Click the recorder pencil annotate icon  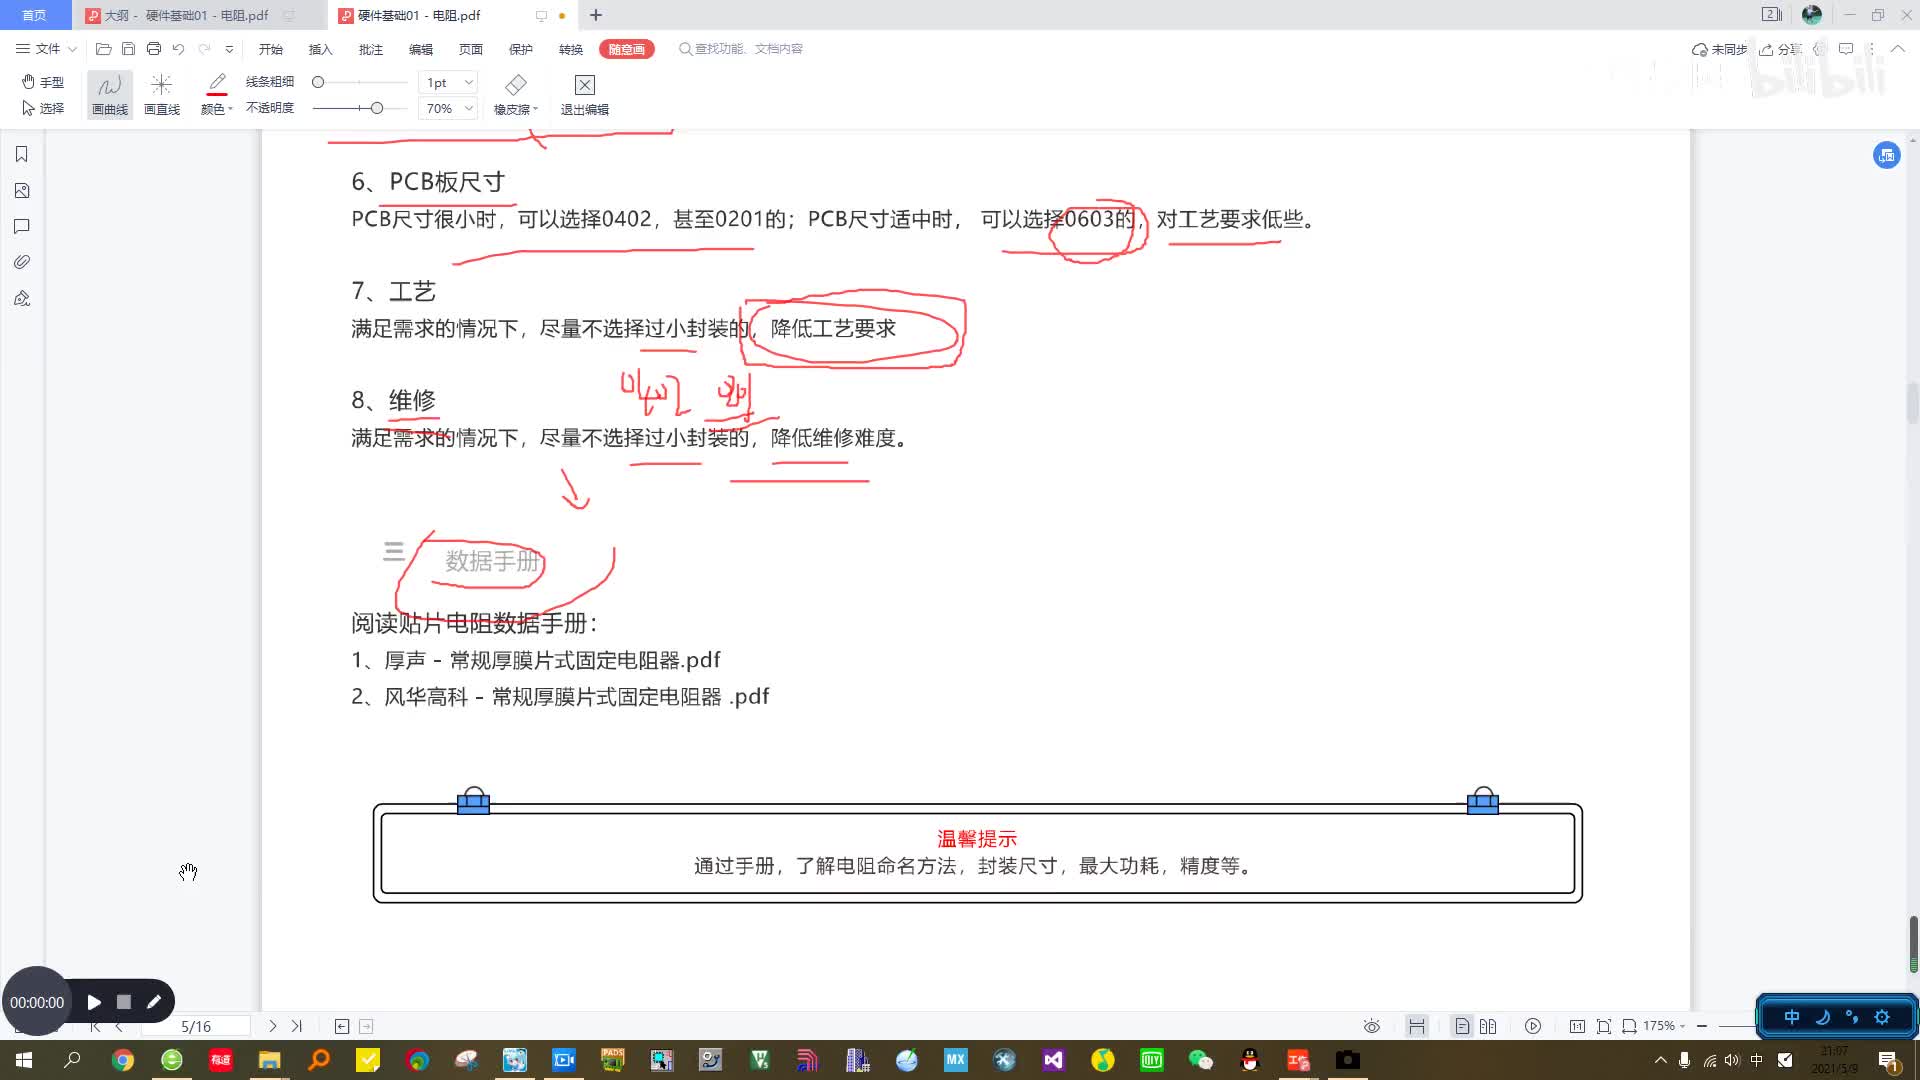154,1002
